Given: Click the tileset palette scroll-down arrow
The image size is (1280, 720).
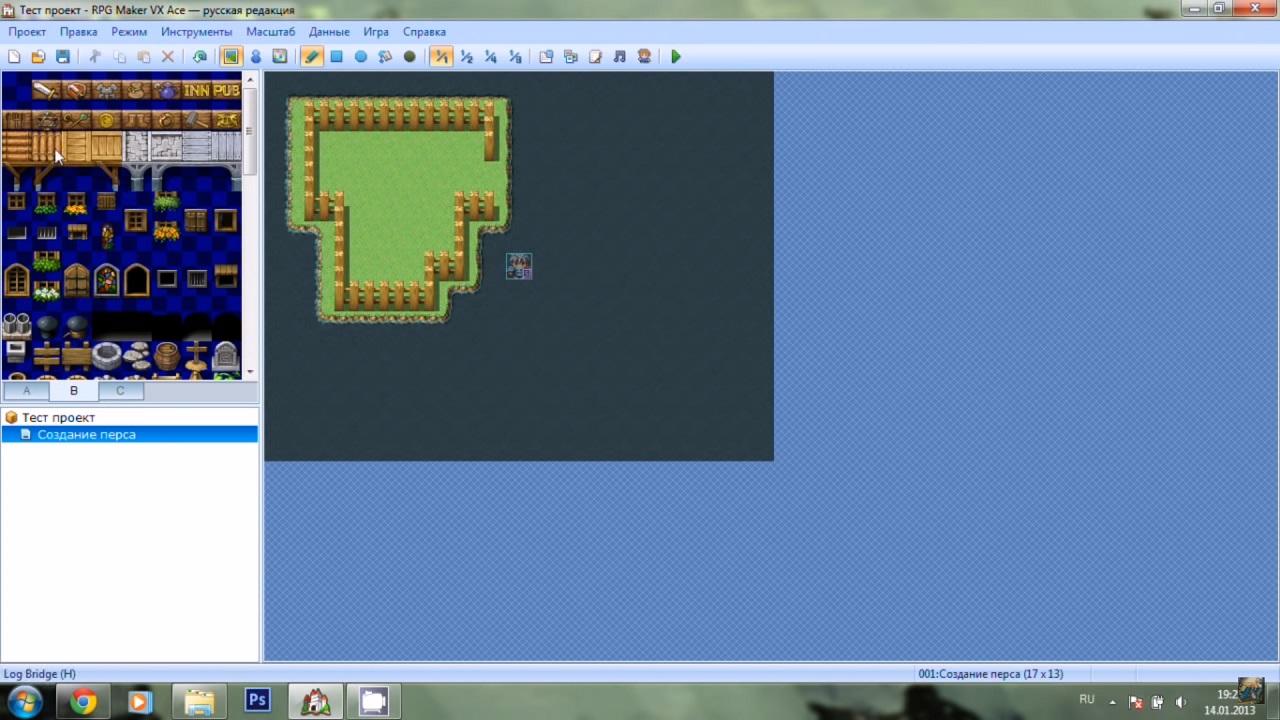Looking at the screenshot, I should (251, 372).
